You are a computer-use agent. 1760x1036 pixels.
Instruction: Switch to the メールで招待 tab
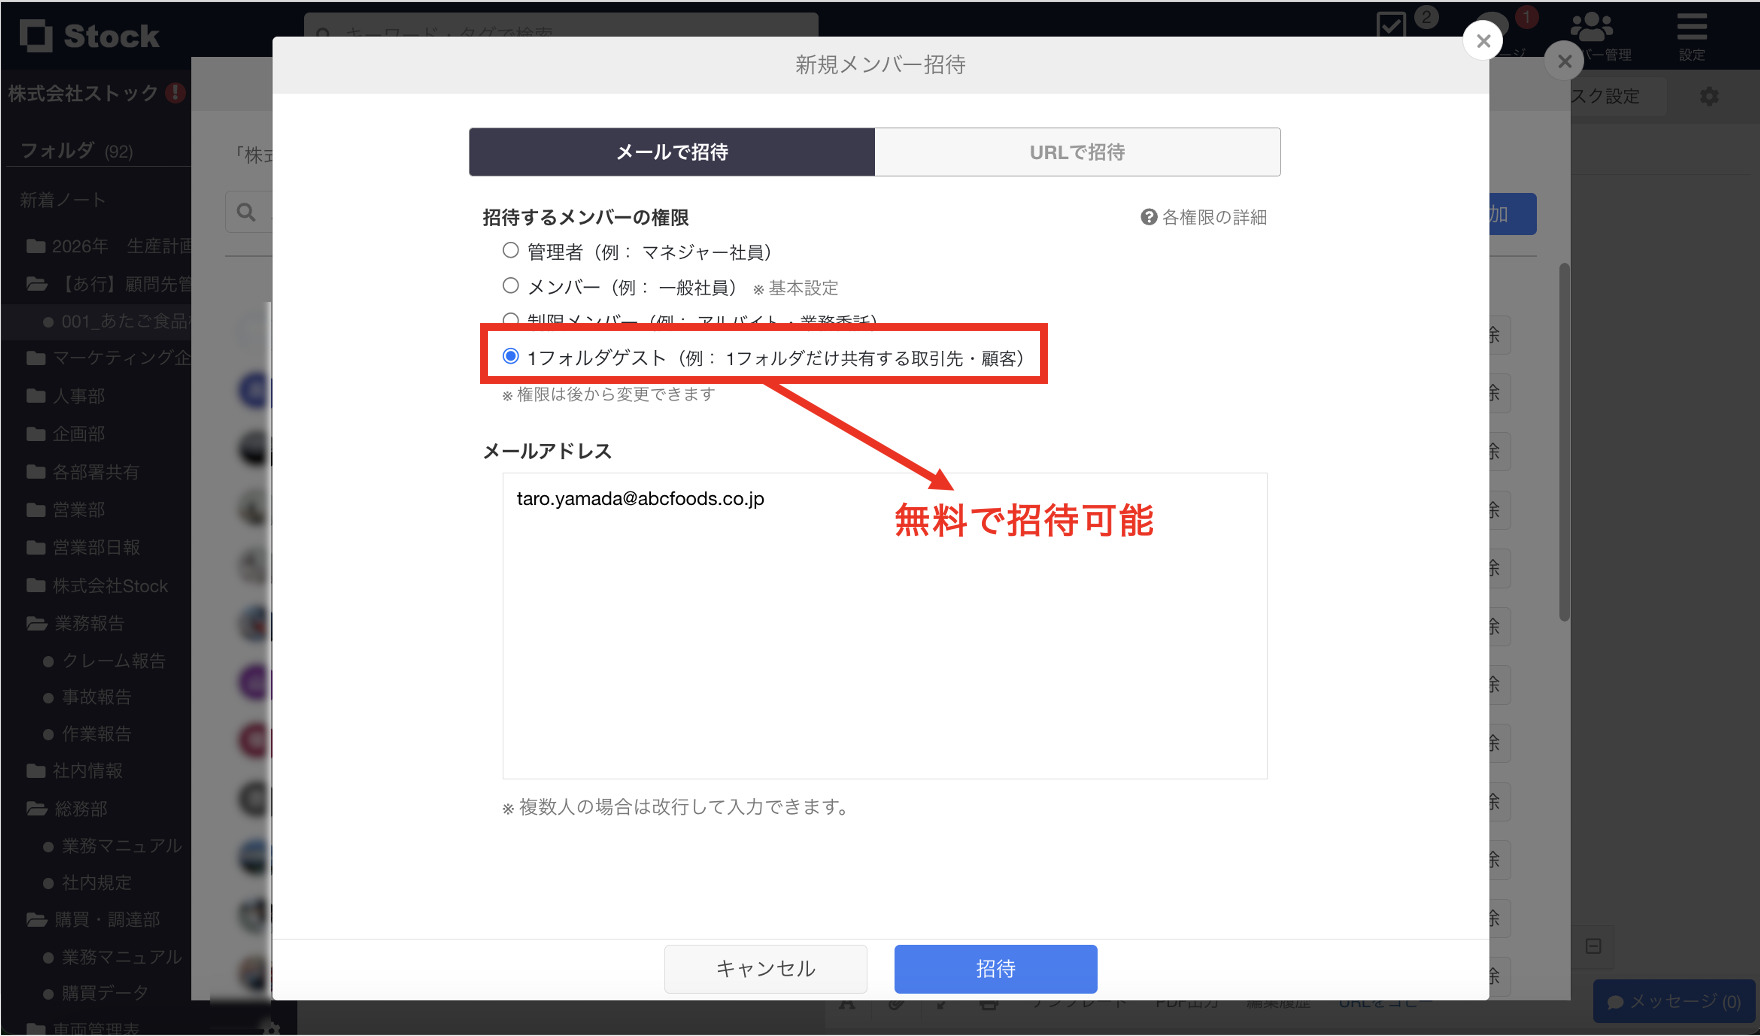(671, 152)
